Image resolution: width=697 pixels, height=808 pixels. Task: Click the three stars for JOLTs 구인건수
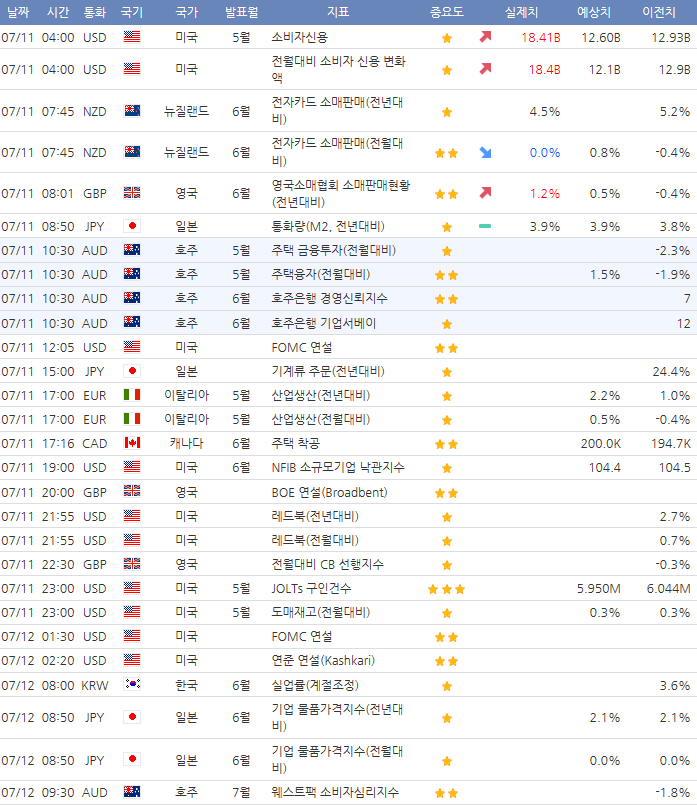[x=447, y=589]
